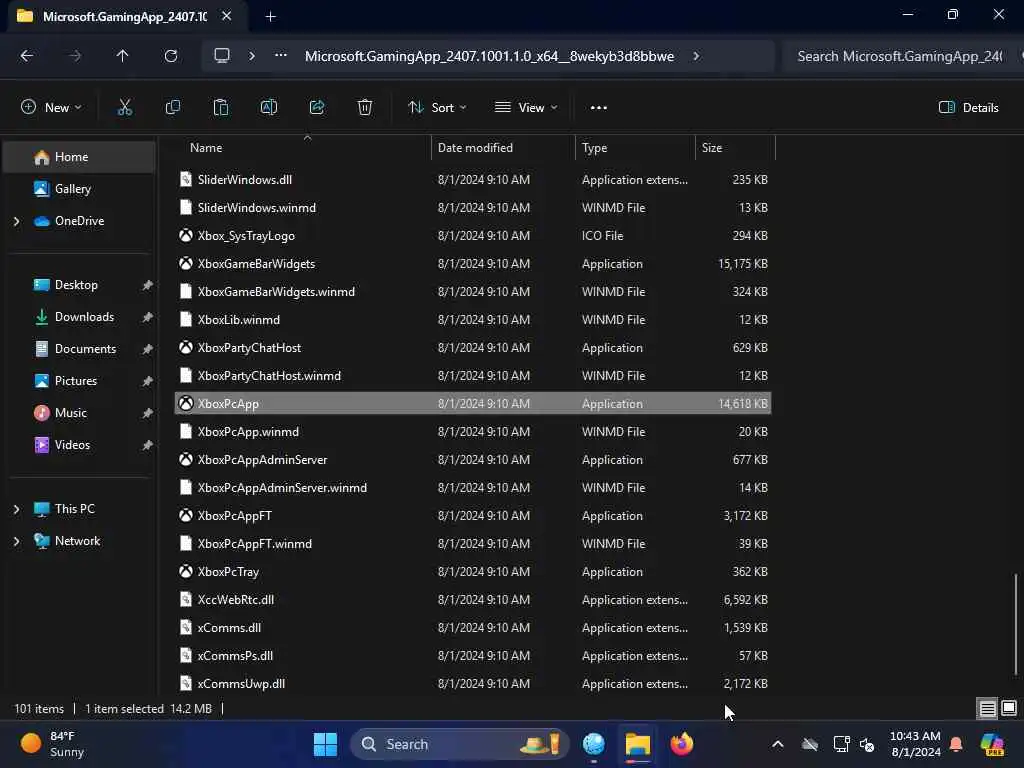Screen dimensions: 1024x768
Task: Select the XboxPartyChatHost.winmd file
Action: tap(473, 376)
